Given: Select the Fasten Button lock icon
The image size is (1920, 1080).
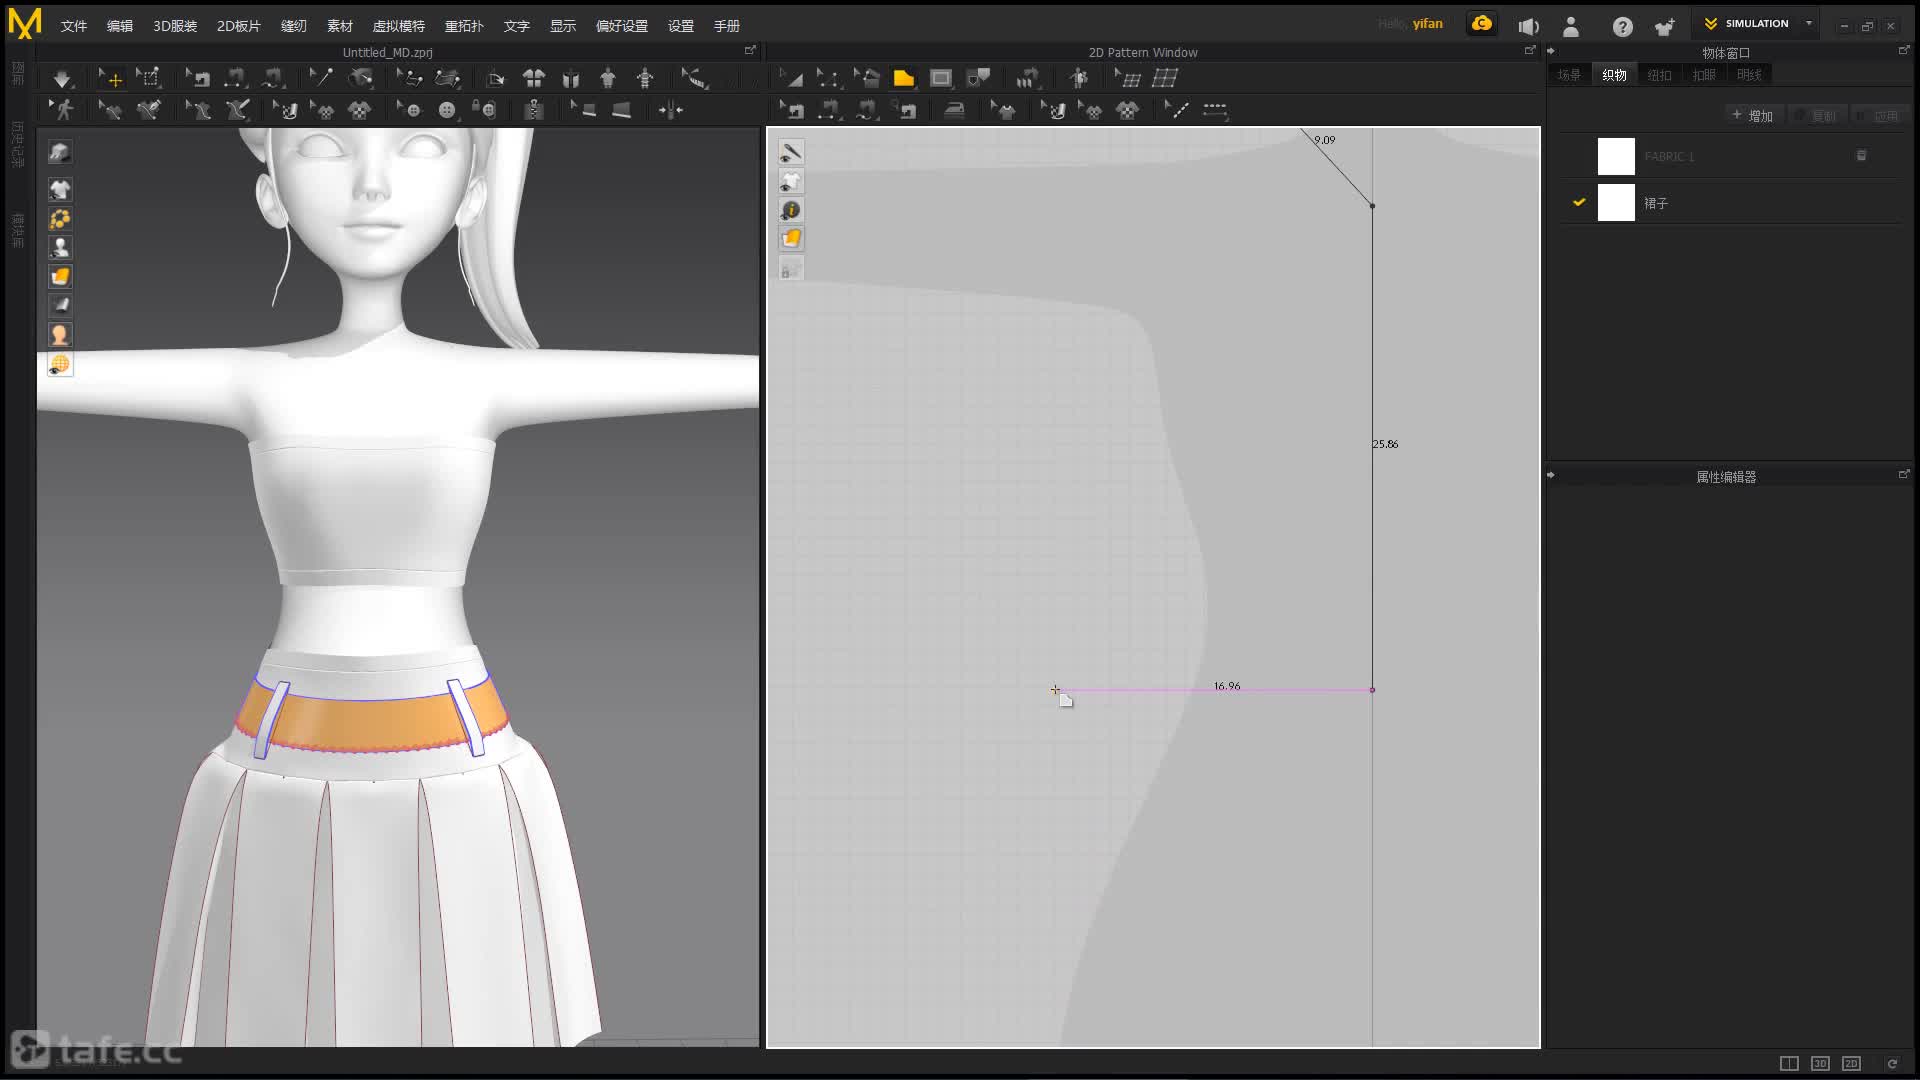Looking at the screenshot, I should coord(484,110).
